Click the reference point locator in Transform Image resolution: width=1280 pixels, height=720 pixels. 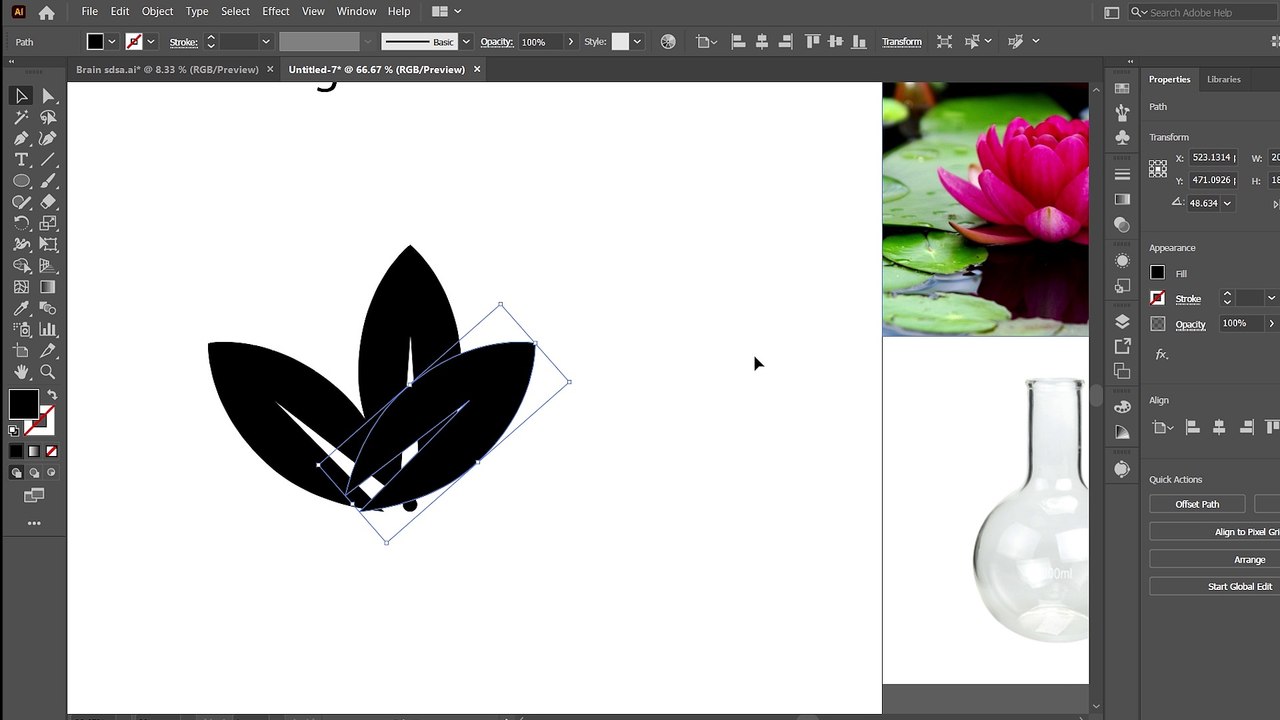click(x=1158, y=169)
